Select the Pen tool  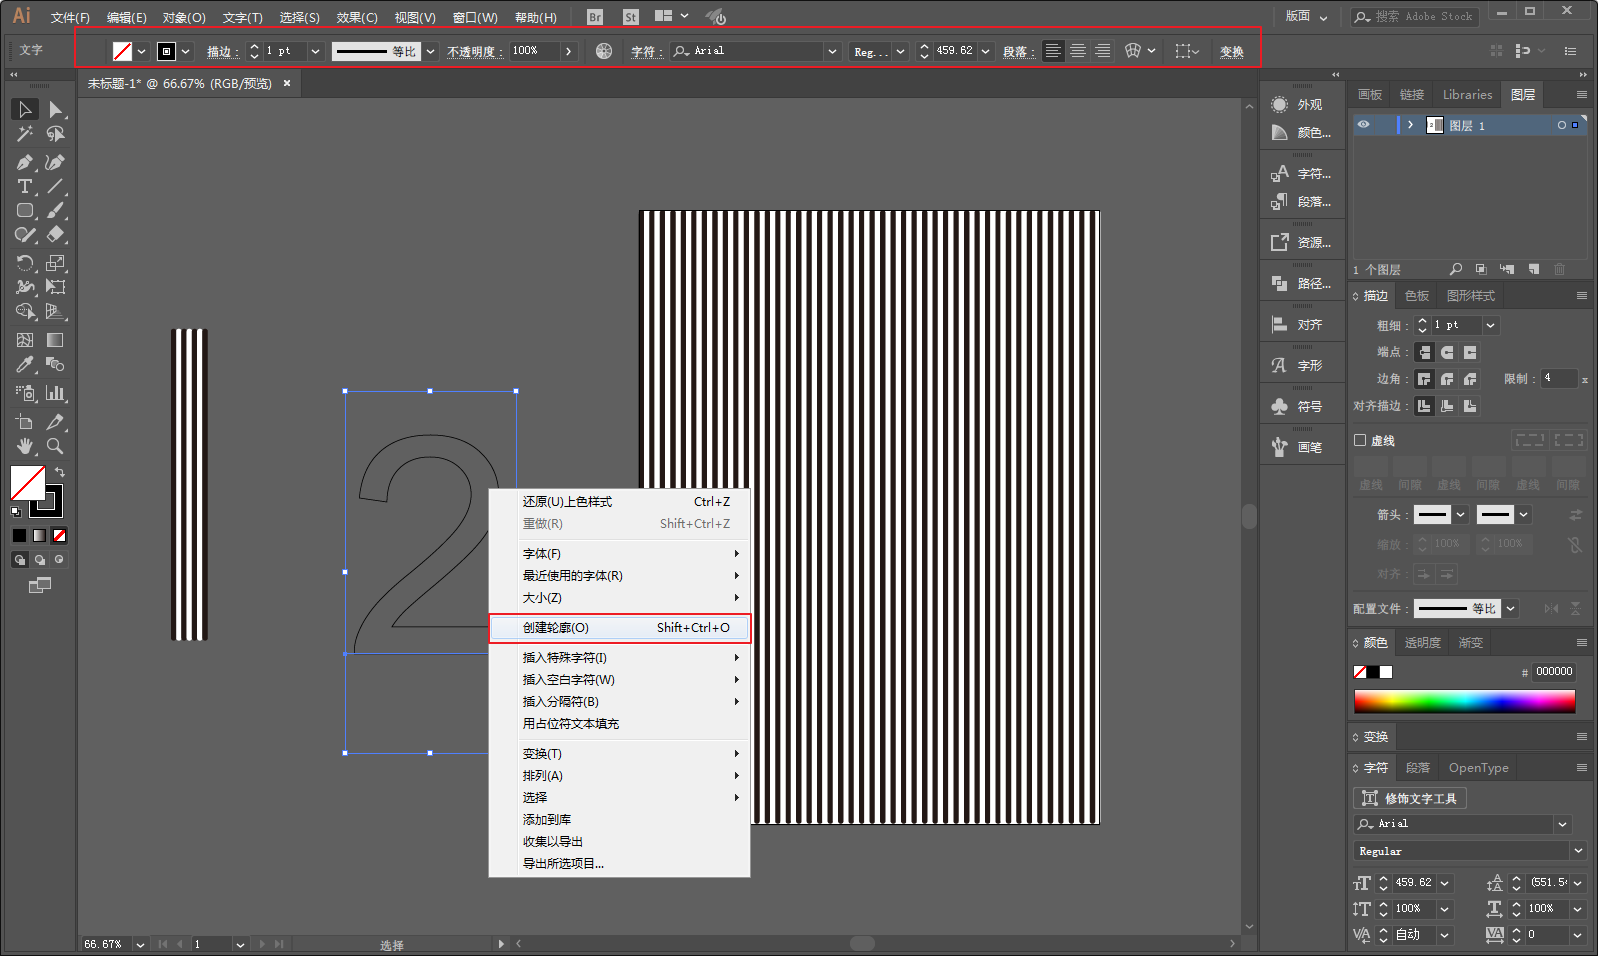click(x=25, y=162)
